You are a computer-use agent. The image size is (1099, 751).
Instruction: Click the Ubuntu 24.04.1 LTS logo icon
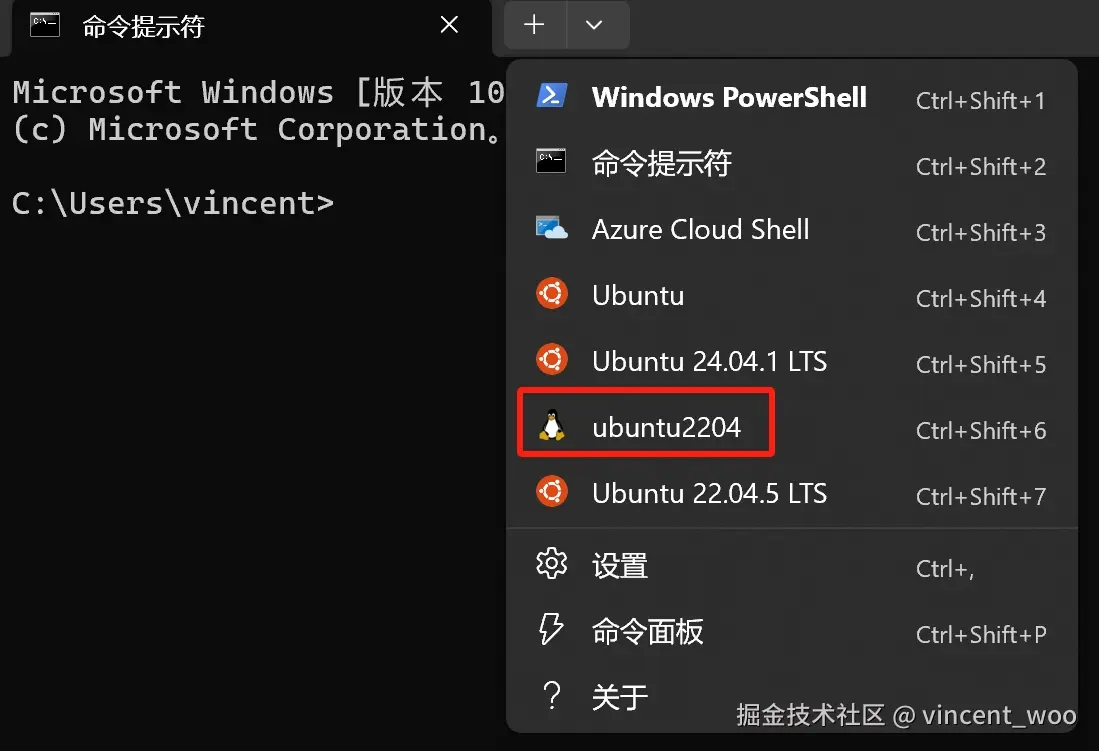(552, 360)
